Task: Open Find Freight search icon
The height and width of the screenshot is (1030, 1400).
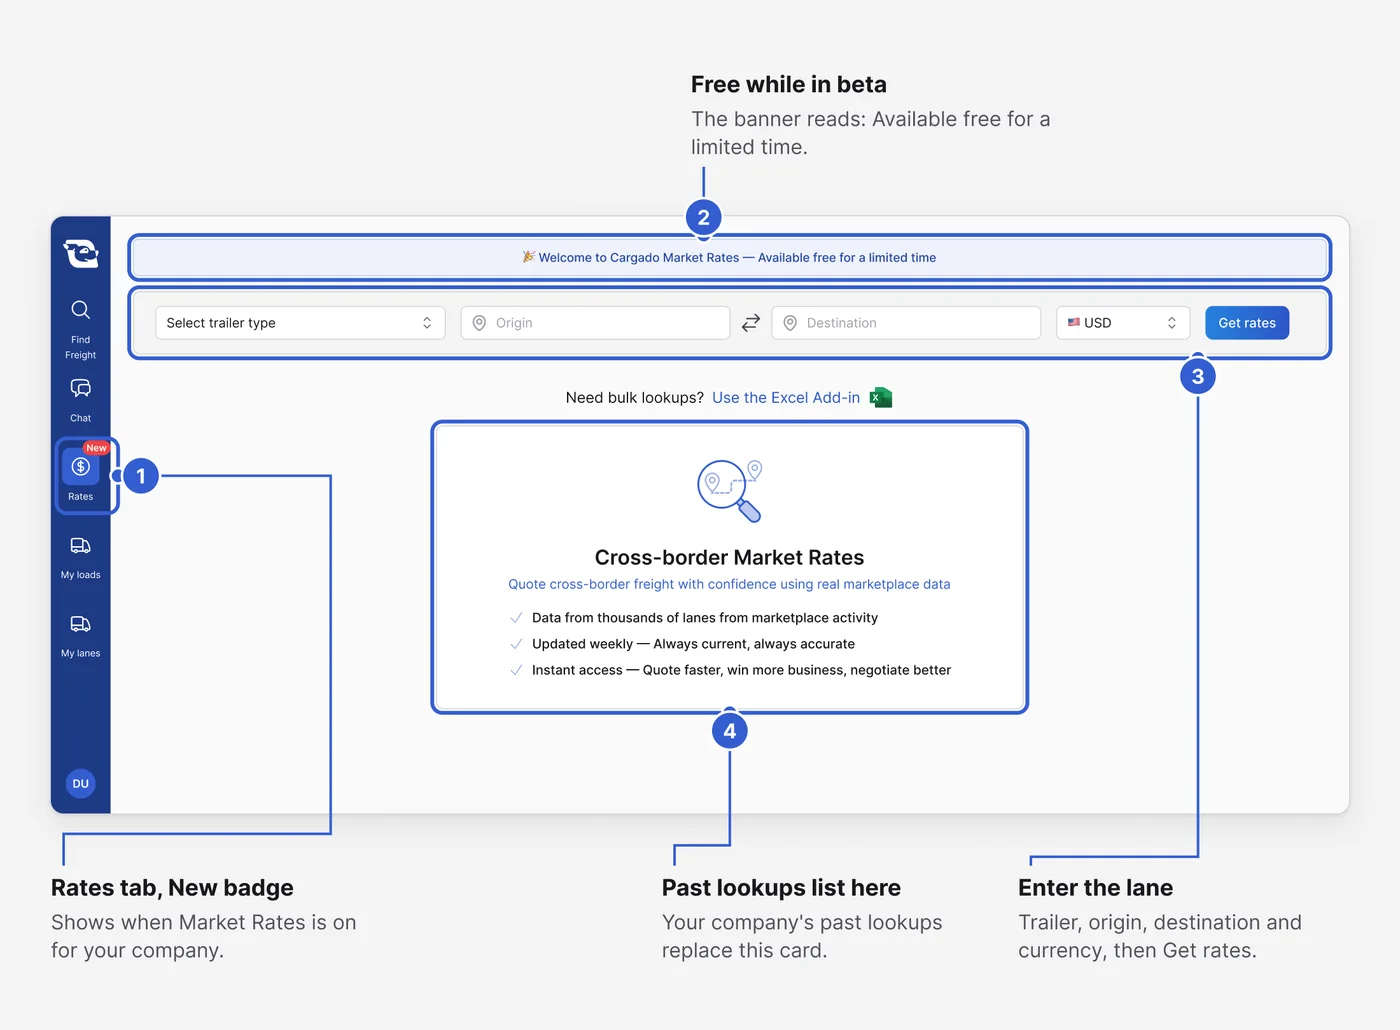Action: click(81, 310)
